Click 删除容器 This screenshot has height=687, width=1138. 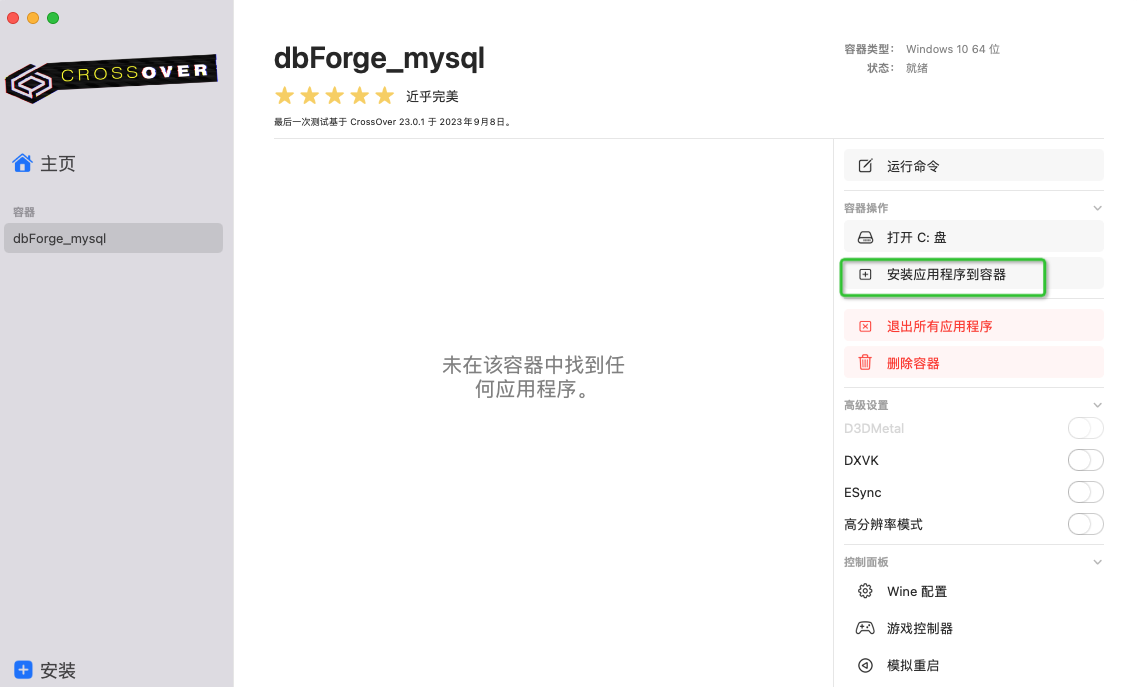pos(973,363)
